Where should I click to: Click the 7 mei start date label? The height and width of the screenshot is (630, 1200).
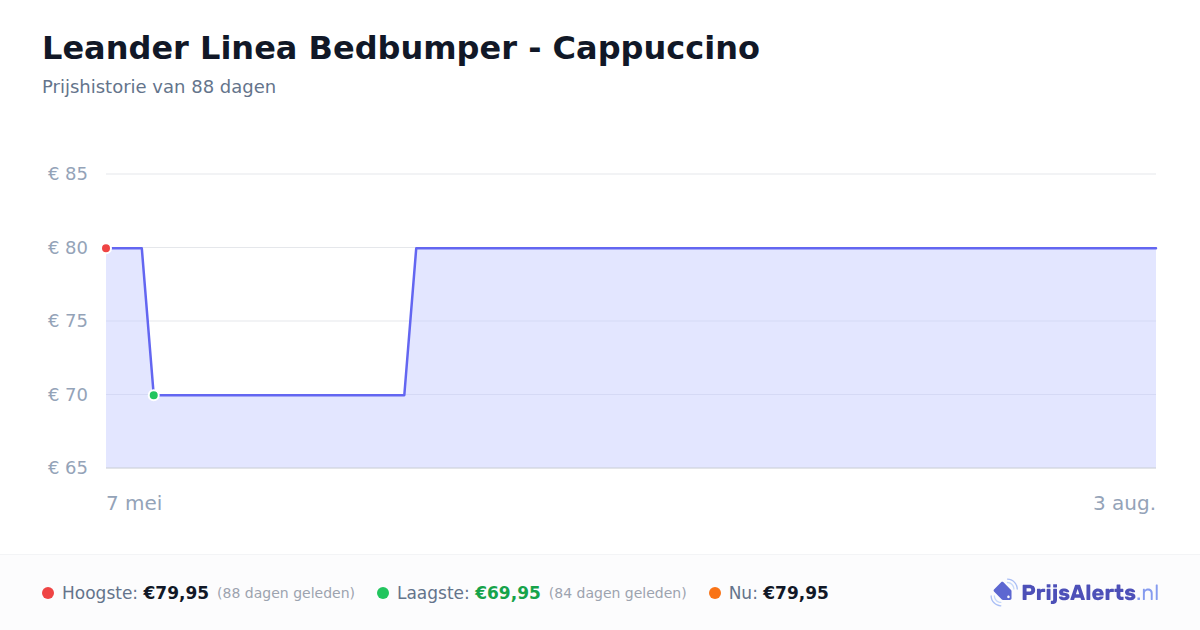(134, 503)
